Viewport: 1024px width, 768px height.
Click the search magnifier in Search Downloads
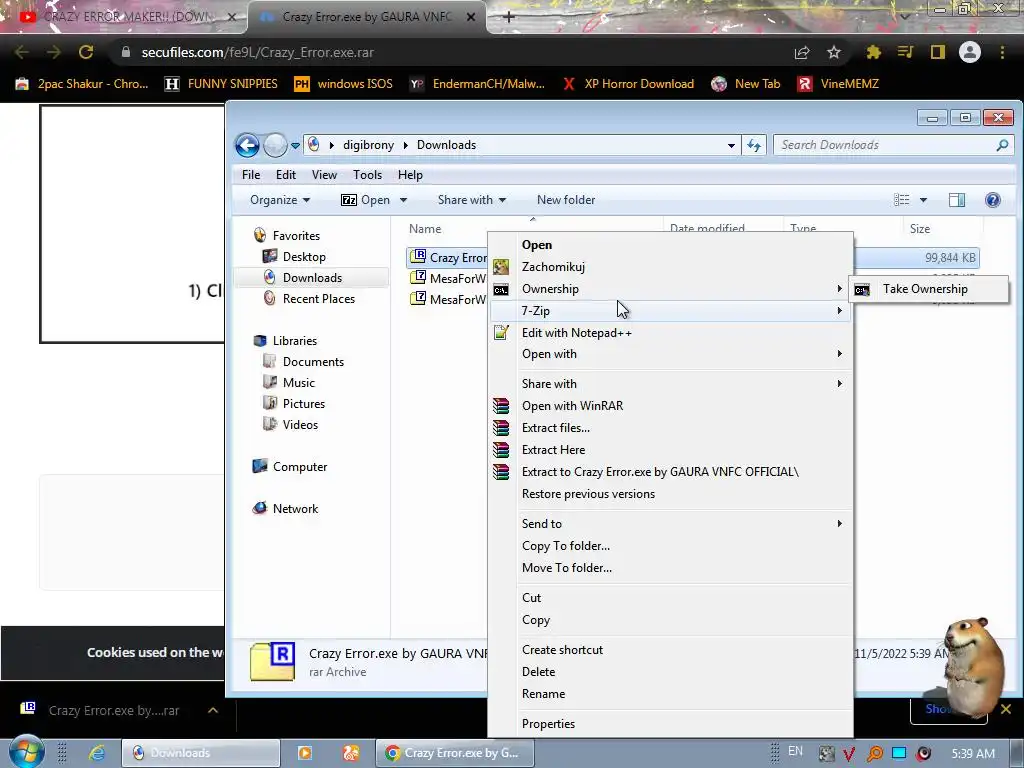tap(1002, 145)
